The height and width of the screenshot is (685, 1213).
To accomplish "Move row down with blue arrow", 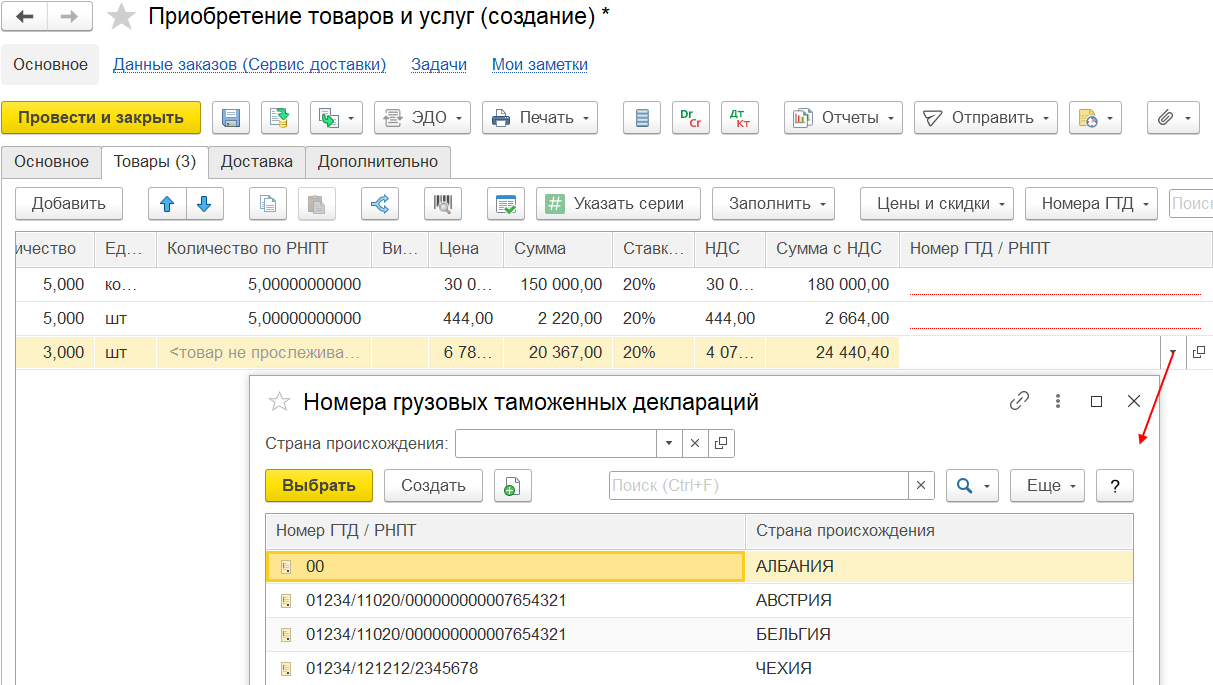I will click(204, 204).
